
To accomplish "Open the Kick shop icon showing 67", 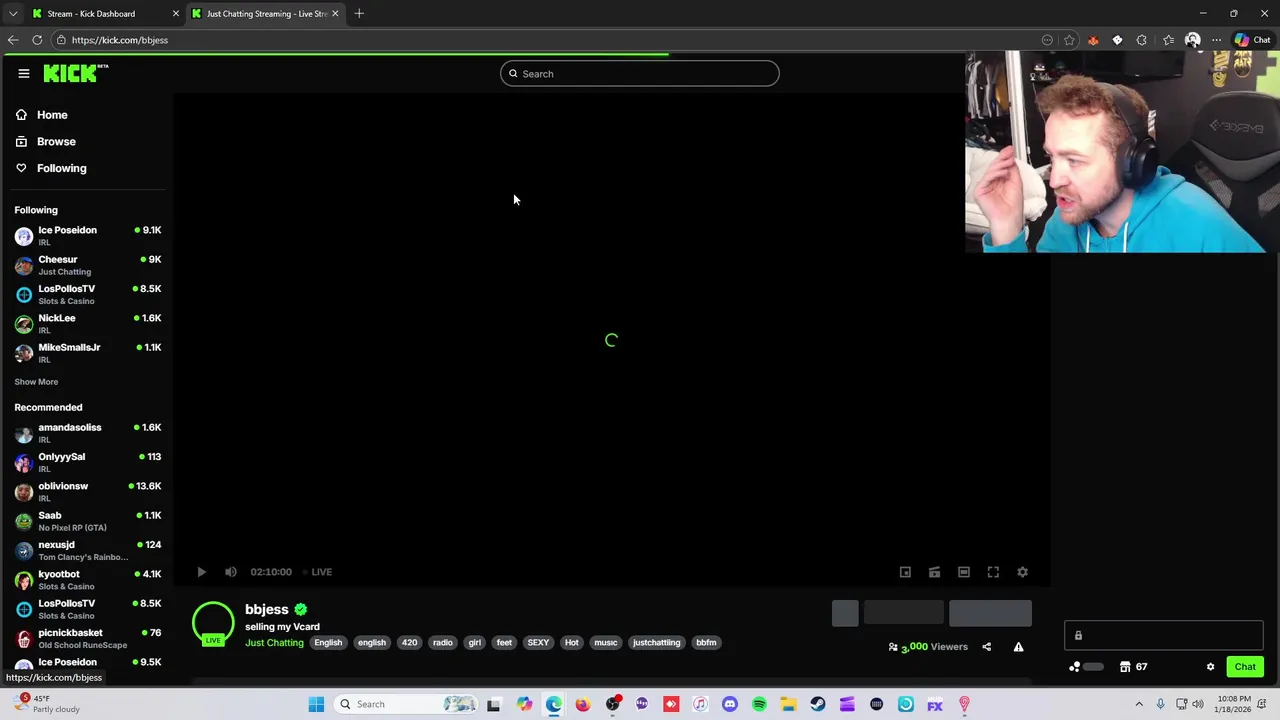I will pyautogui.click(x=1133, y=667).
